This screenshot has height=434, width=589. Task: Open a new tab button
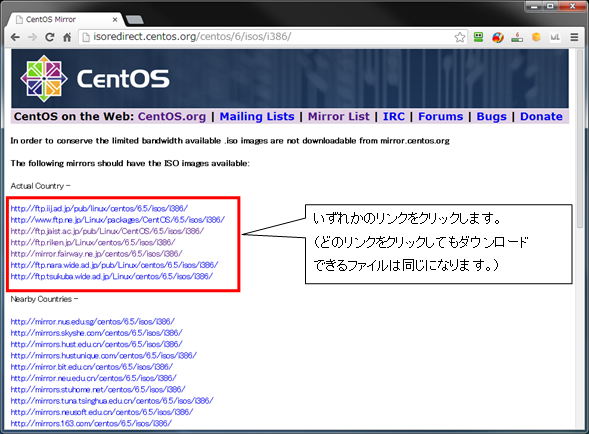(x=134, y=20)
